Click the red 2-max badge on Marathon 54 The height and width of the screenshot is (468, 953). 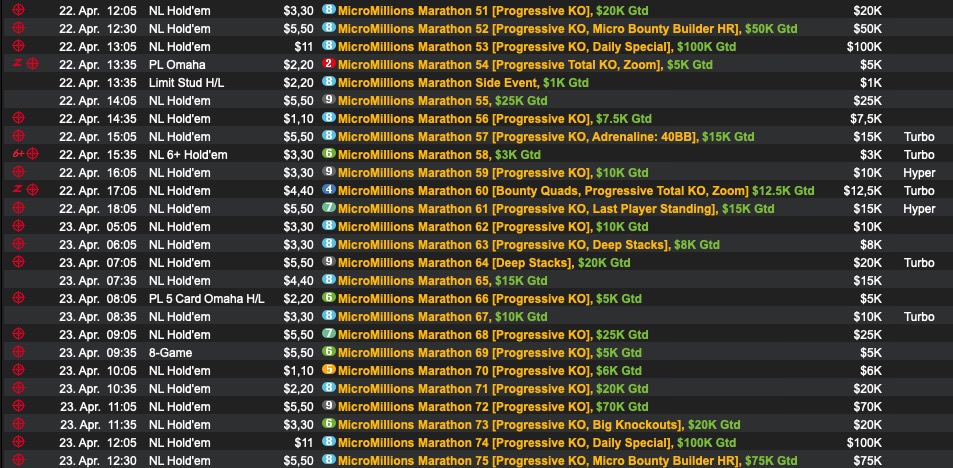(x=329, y=64)
